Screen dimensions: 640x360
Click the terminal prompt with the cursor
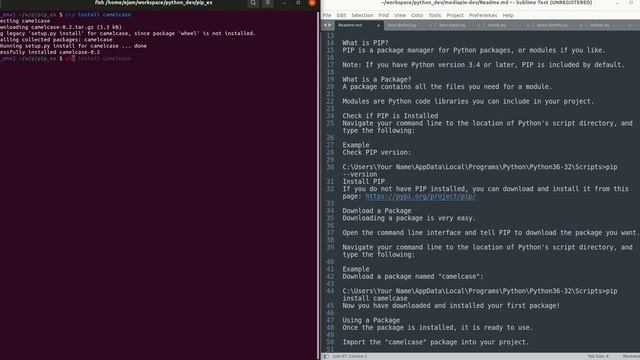(65, 59)
